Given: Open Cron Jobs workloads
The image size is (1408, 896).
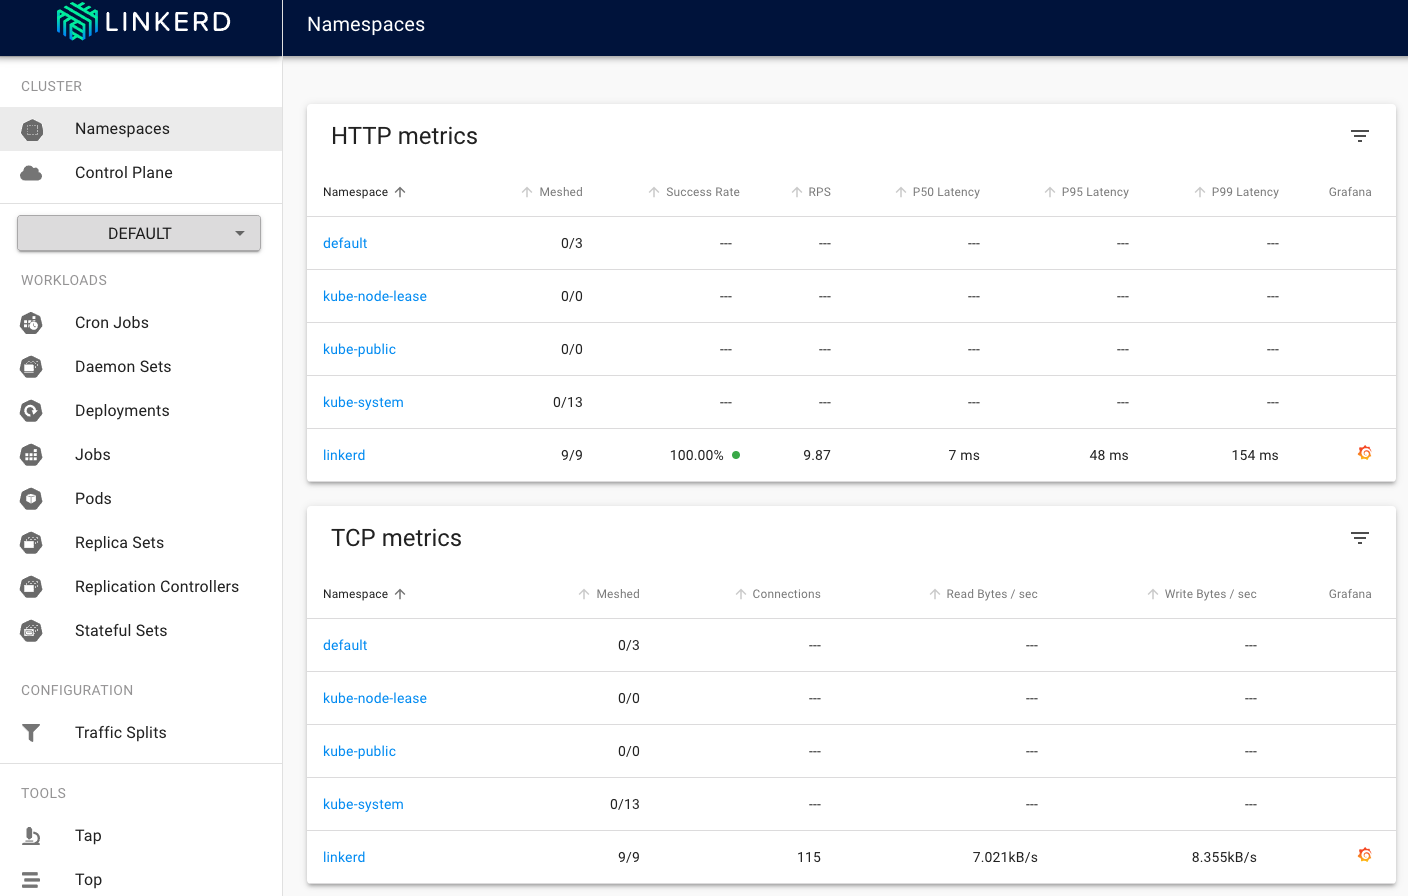Looking at the screenshot, I should [x=141, y=323].
